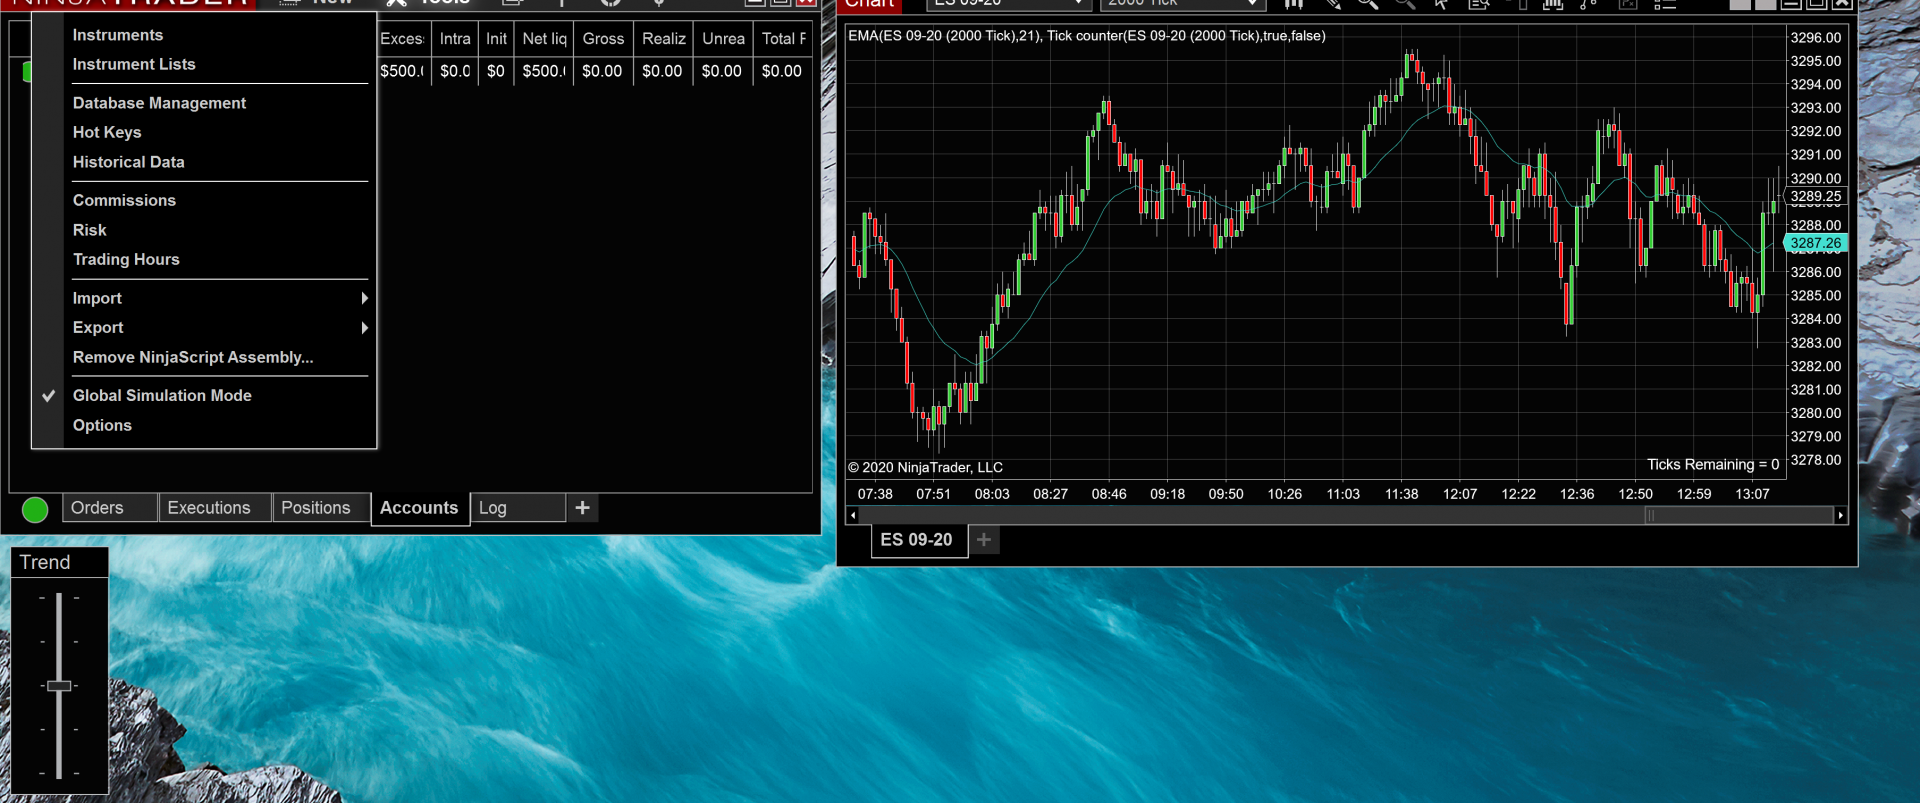1920x803 pixels.
Task: Select the Intra column value cell
Action: (x=455, y=71)
